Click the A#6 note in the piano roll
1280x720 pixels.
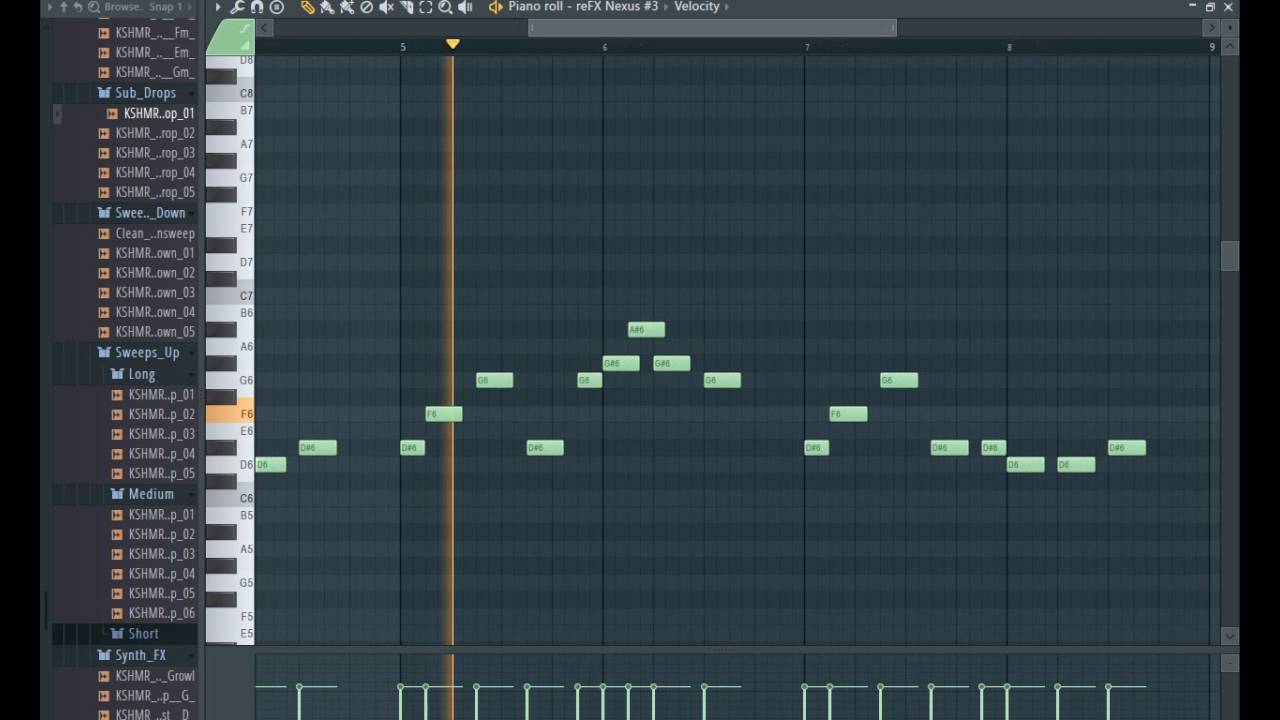[x=646, y=330]
